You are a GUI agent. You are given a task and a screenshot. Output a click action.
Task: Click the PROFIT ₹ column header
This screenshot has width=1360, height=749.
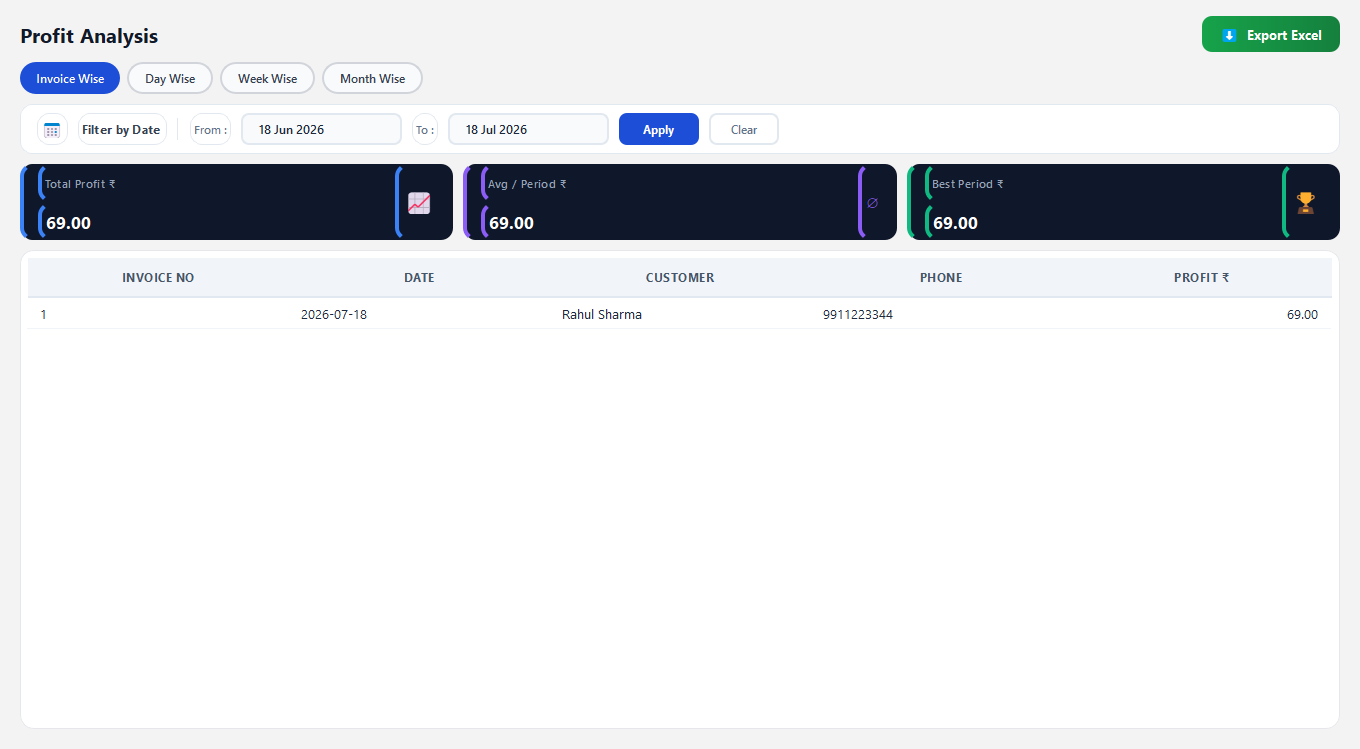(x=1202, y=278)
